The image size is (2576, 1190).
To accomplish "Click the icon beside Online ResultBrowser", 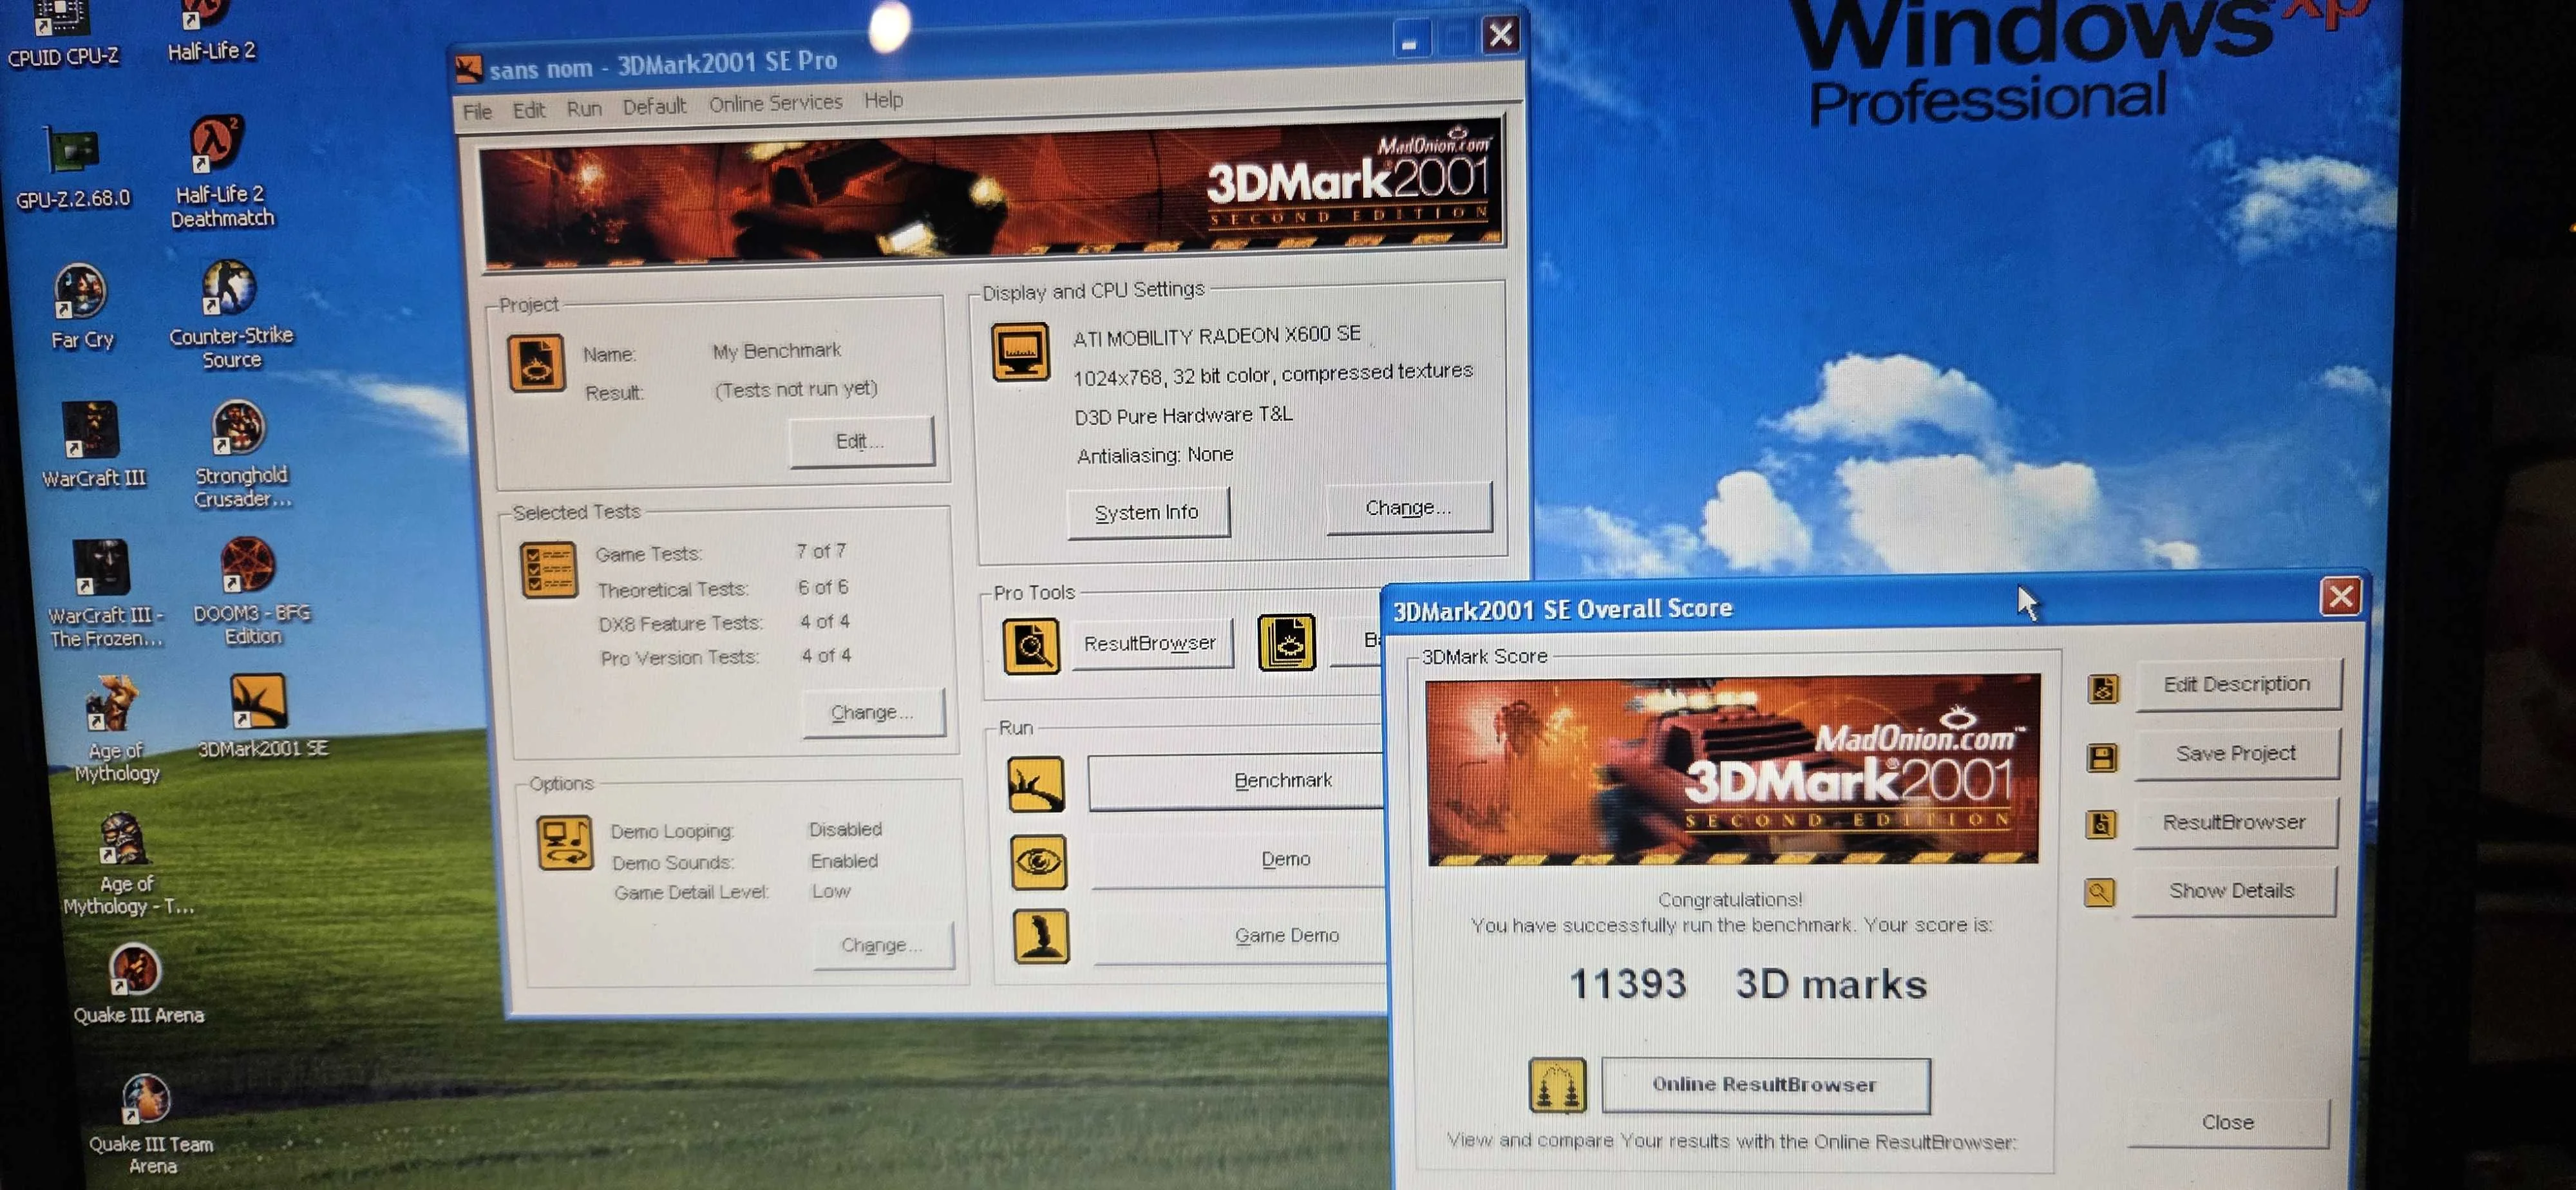I will pos(1557,1085).
